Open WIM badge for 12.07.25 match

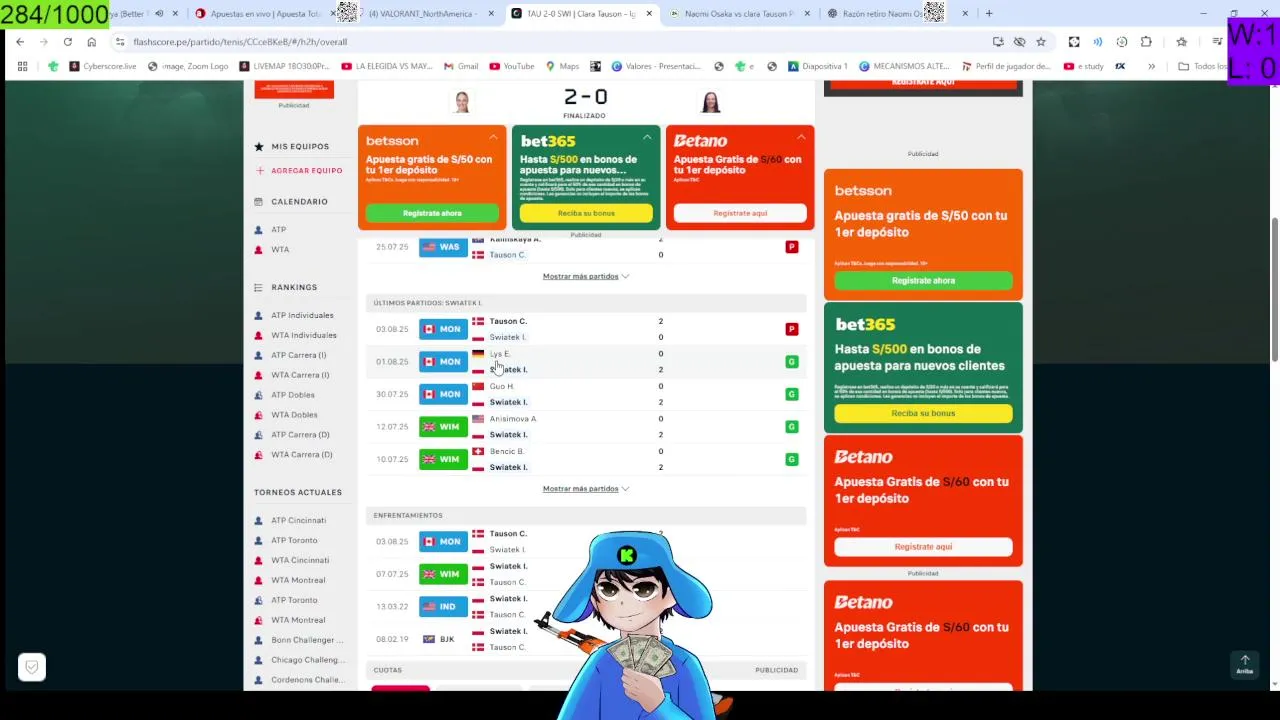pyautogui.click(x=443, y=427)
